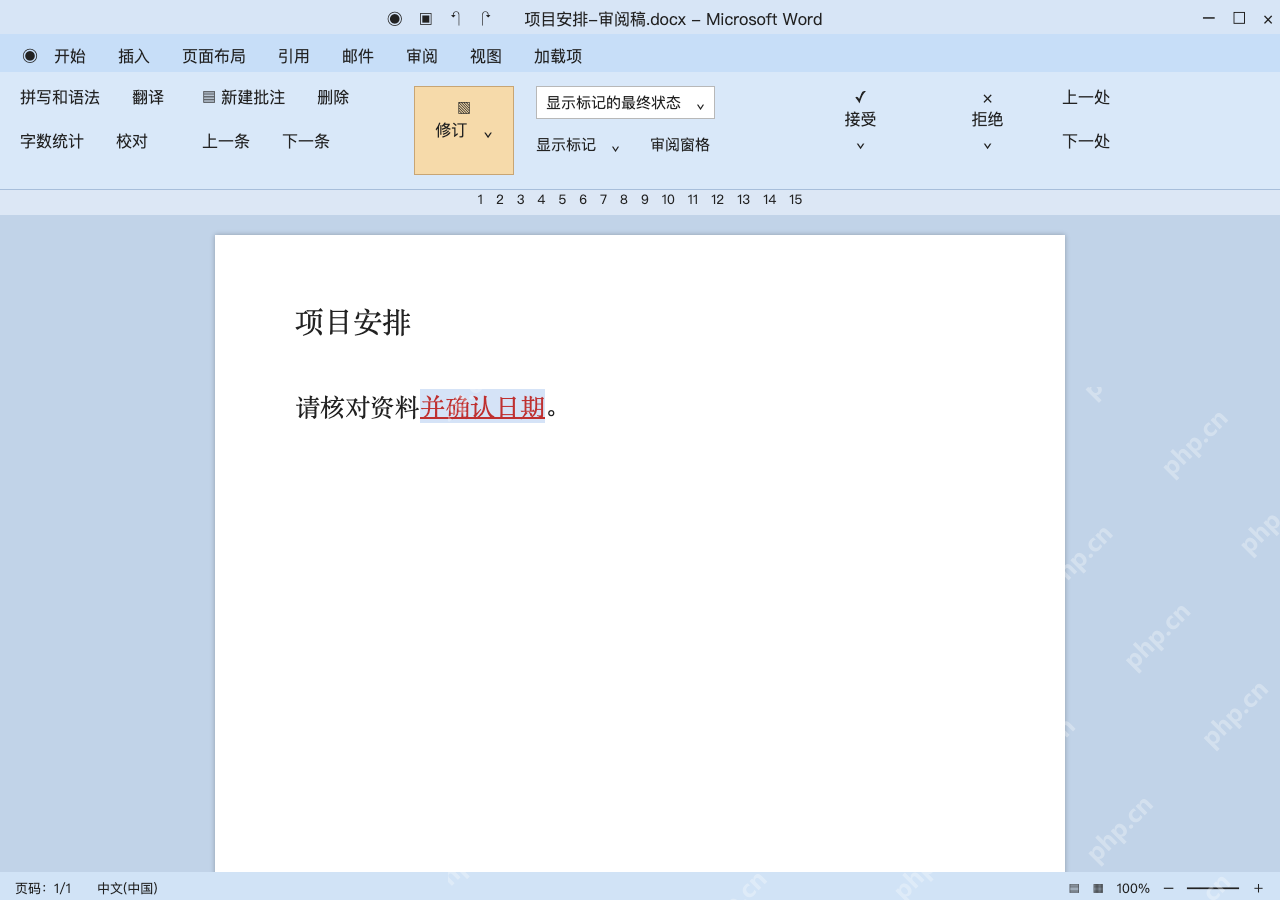Run 拼写和语法 check
This screenshot has height=900, width=1280.
coord(60,97)
